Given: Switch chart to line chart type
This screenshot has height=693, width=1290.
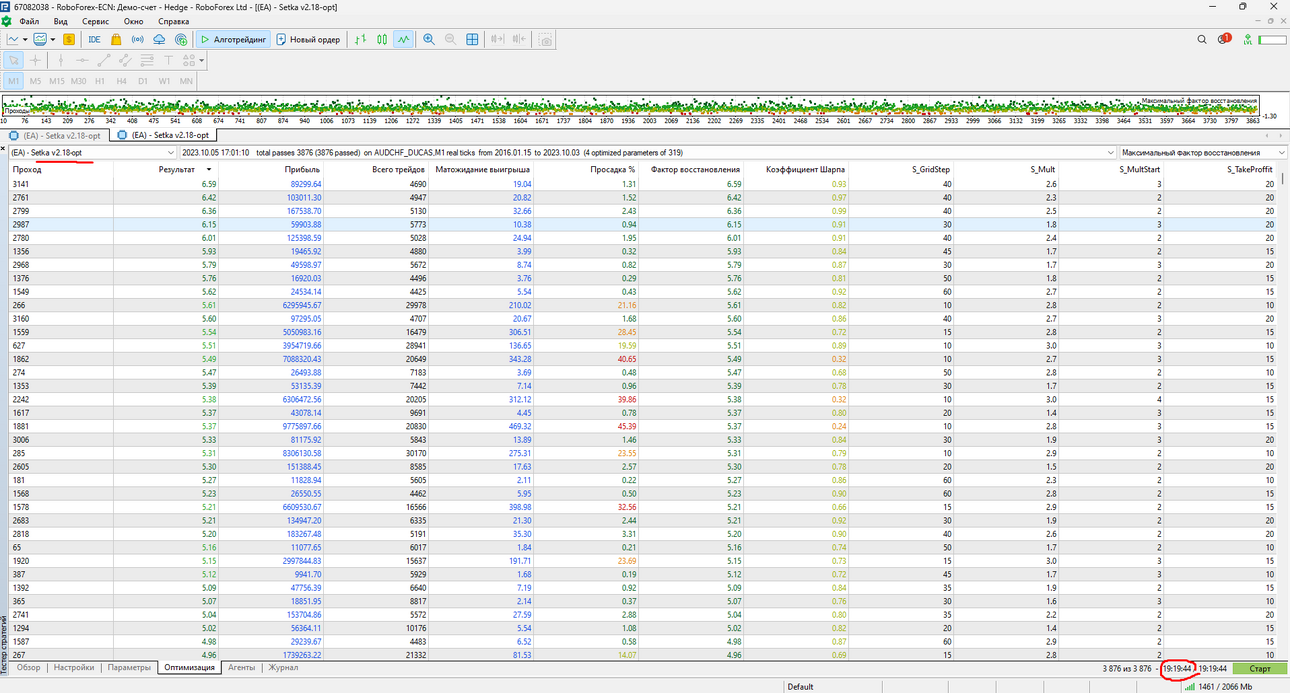Looking at the screenshot, I should (403, 40).
